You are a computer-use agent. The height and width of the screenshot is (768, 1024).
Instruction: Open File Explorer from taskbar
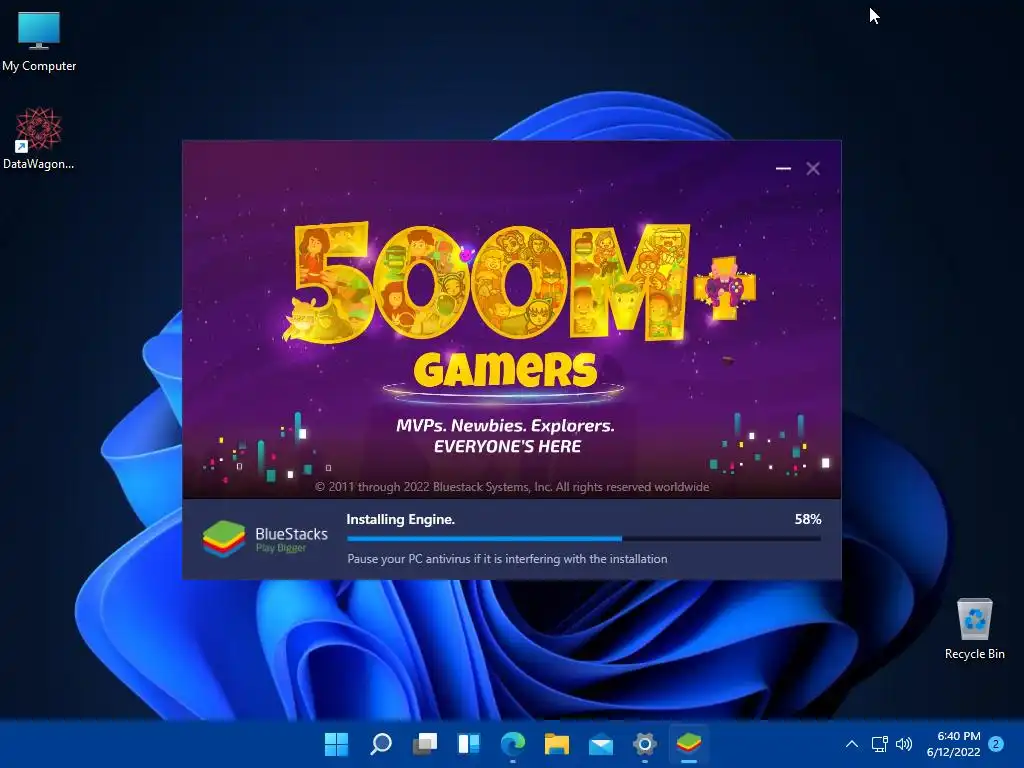pos(556,744)
